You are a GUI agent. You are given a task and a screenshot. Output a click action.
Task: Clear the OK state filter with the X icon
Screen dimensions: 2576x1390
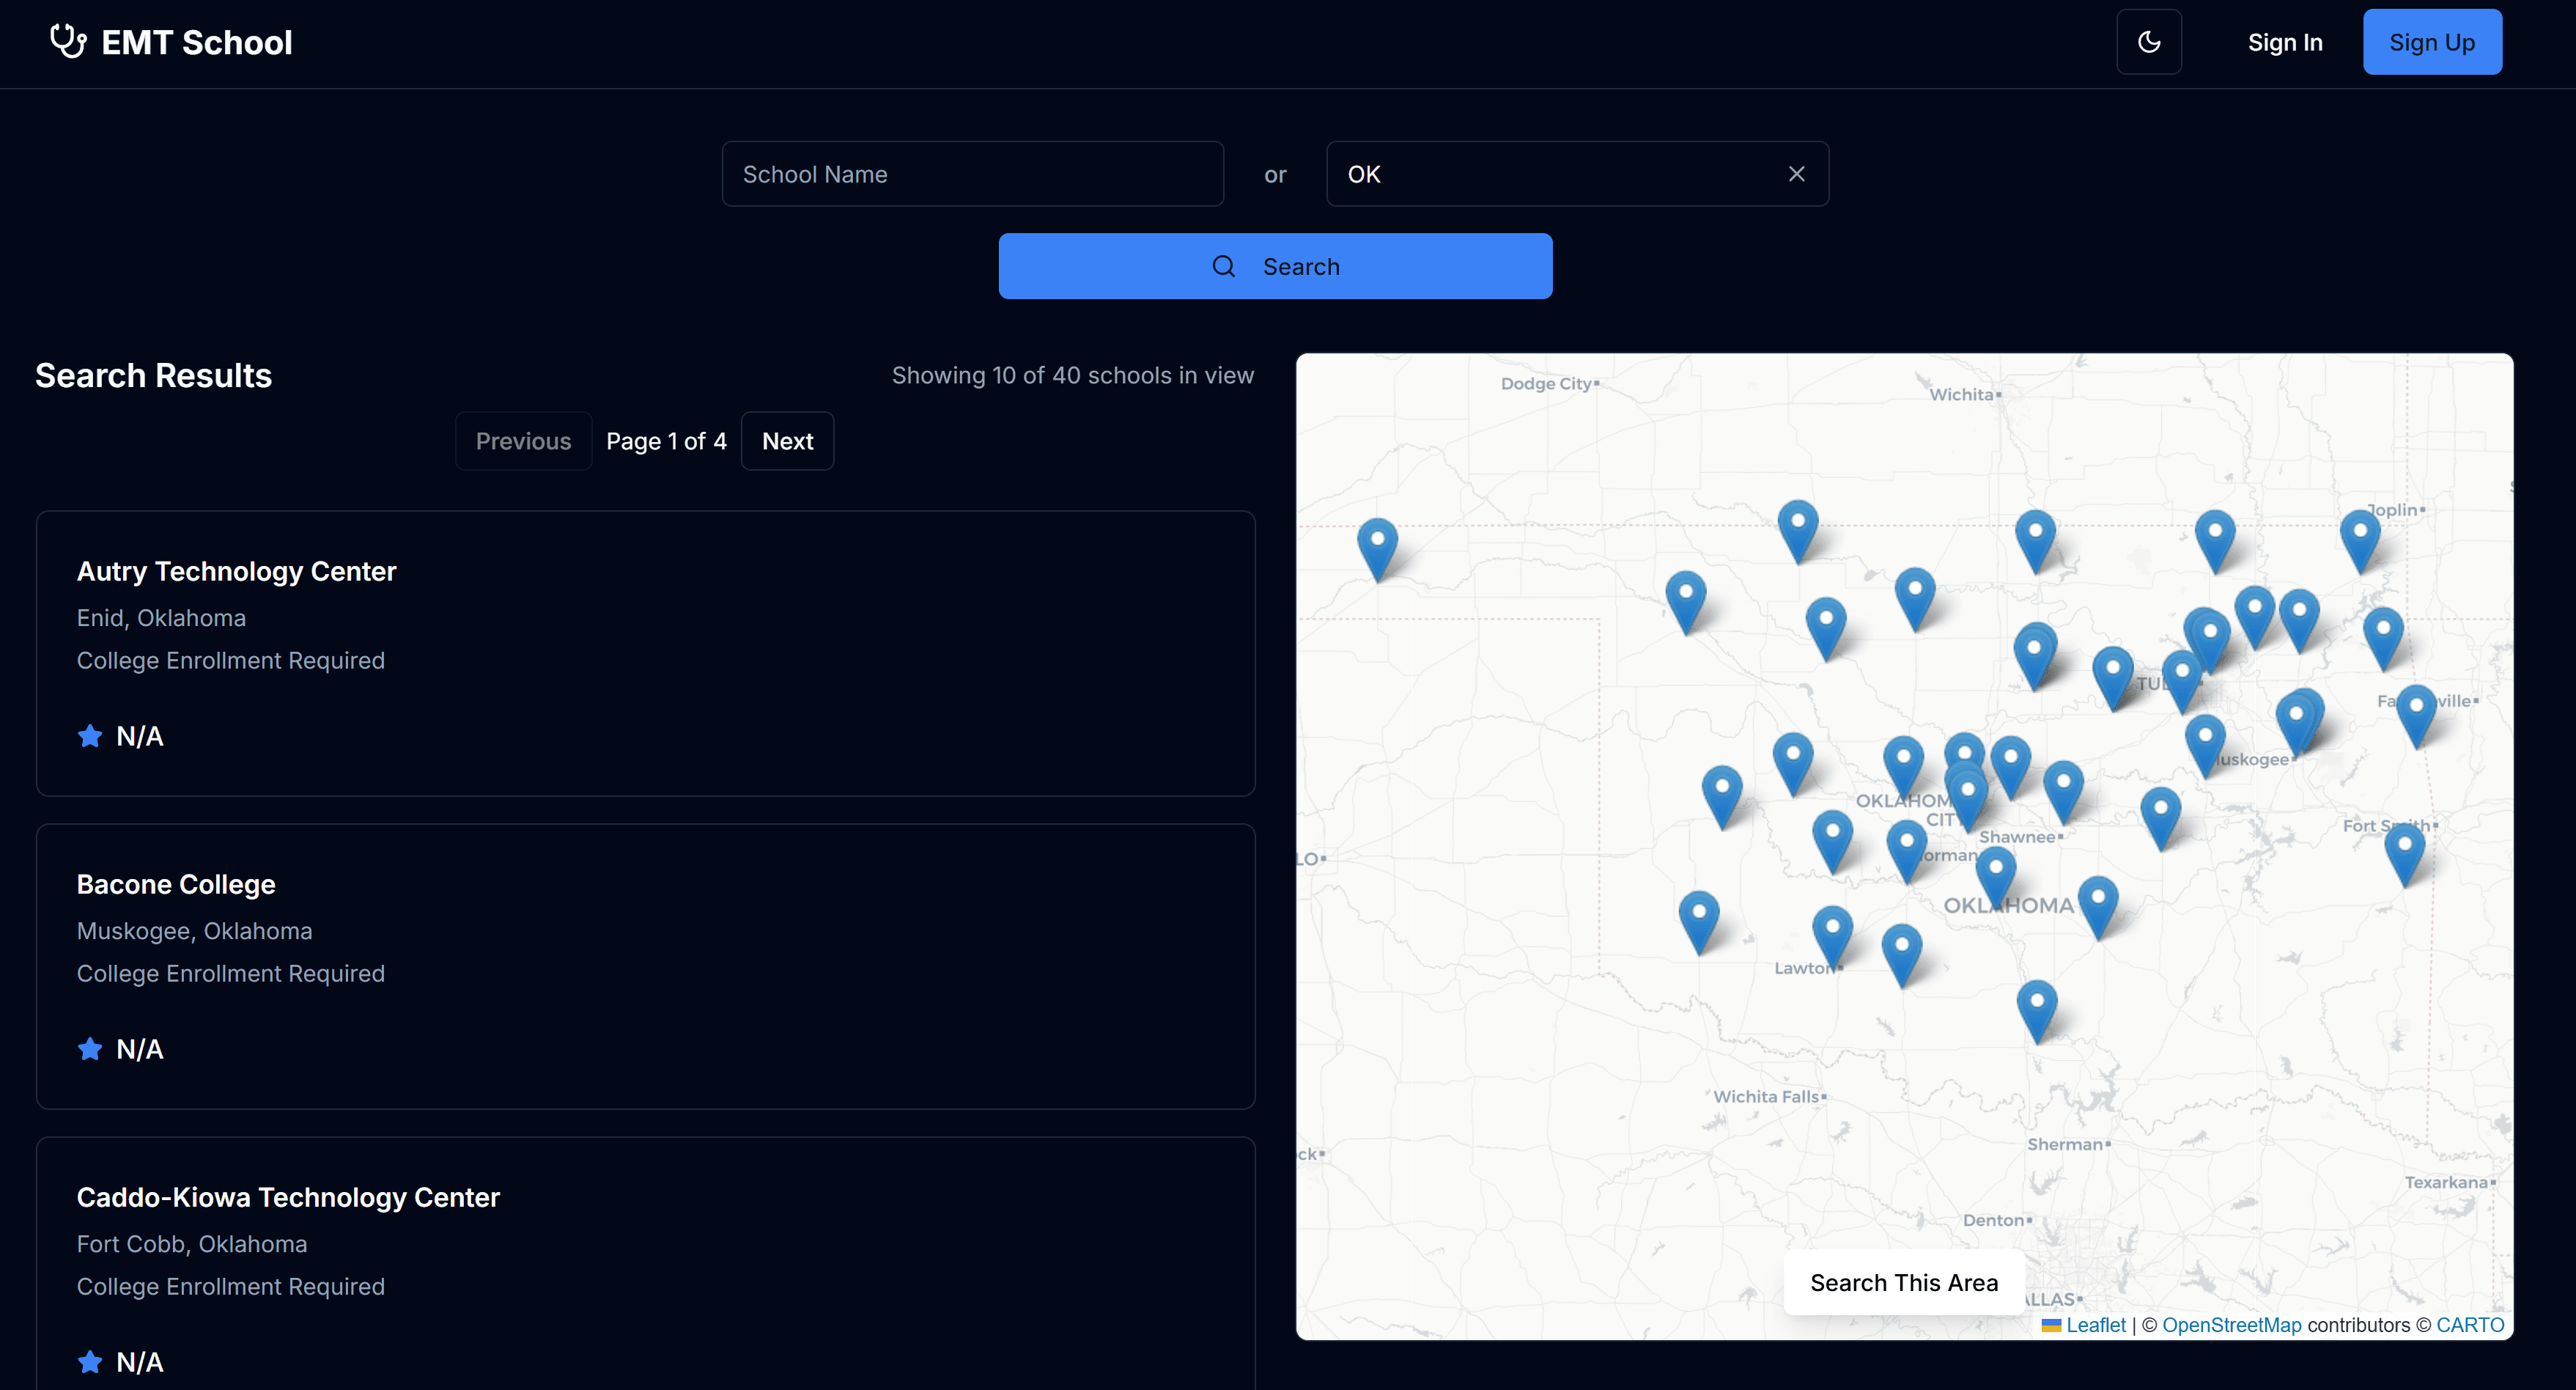[x=1796, y=173]
